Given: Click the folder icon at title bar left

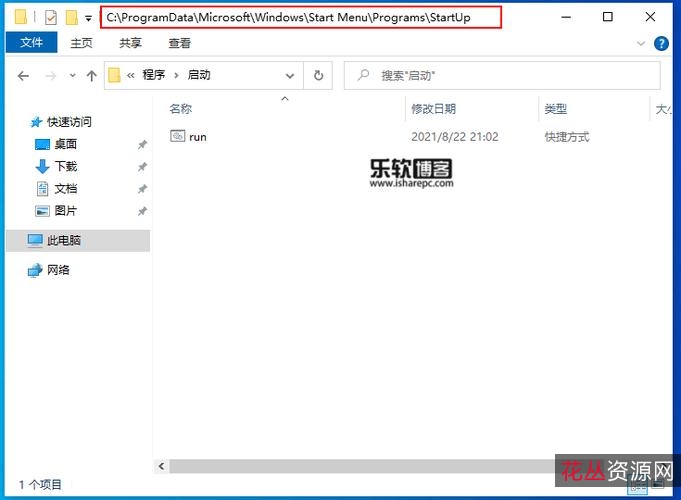Looking at the screenshot, I should point(20,17).
